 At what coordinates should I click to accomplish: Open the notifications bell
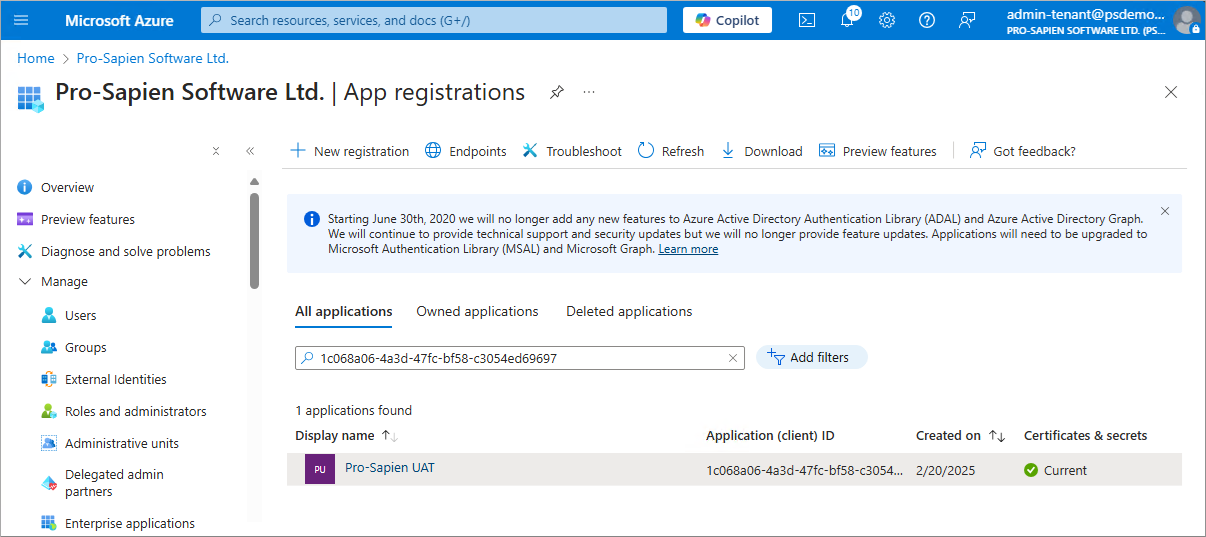(847, 20)
